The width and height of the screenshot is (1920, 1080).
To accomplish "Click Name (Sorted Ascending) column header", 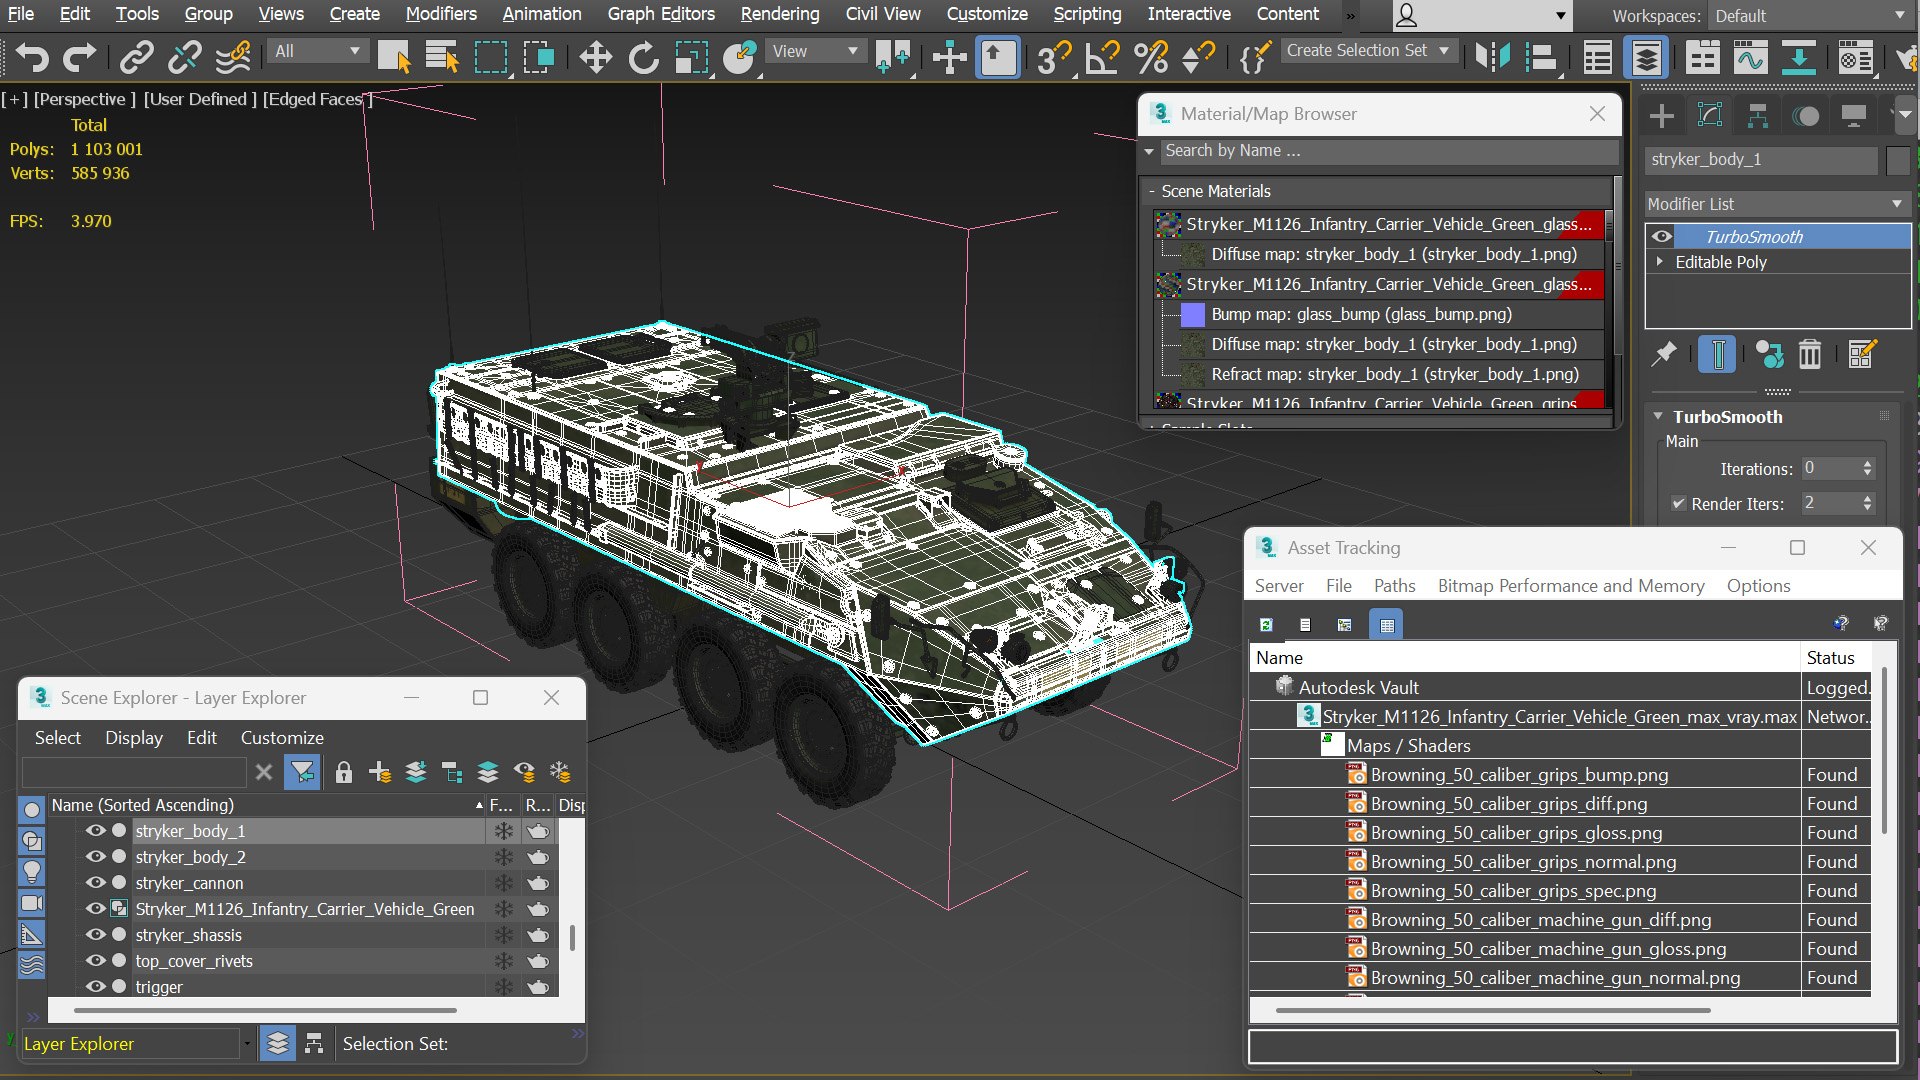I will [266, 805].
